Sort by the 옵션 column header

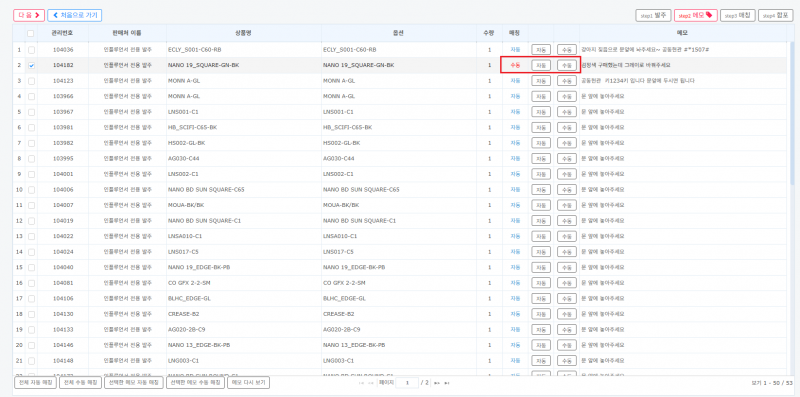399,33
